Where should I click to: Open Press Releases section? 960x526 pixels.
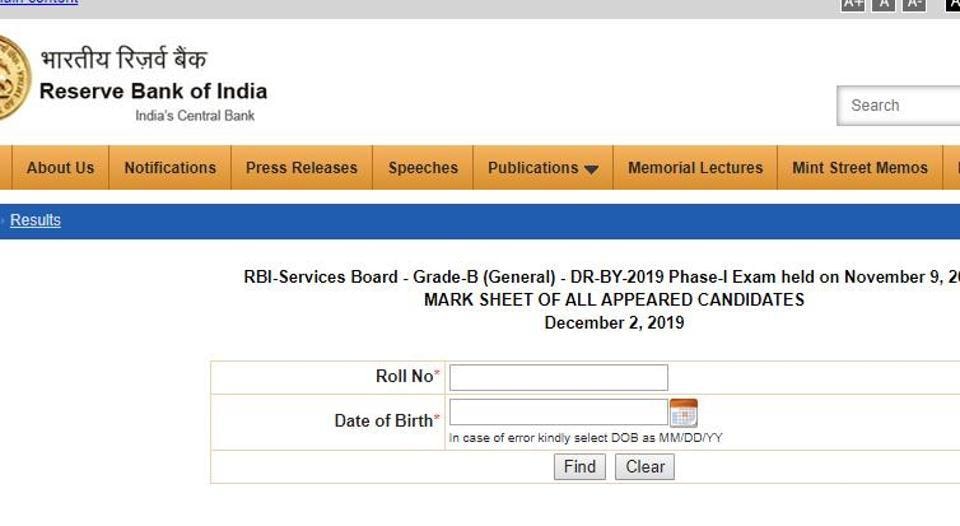301,168
